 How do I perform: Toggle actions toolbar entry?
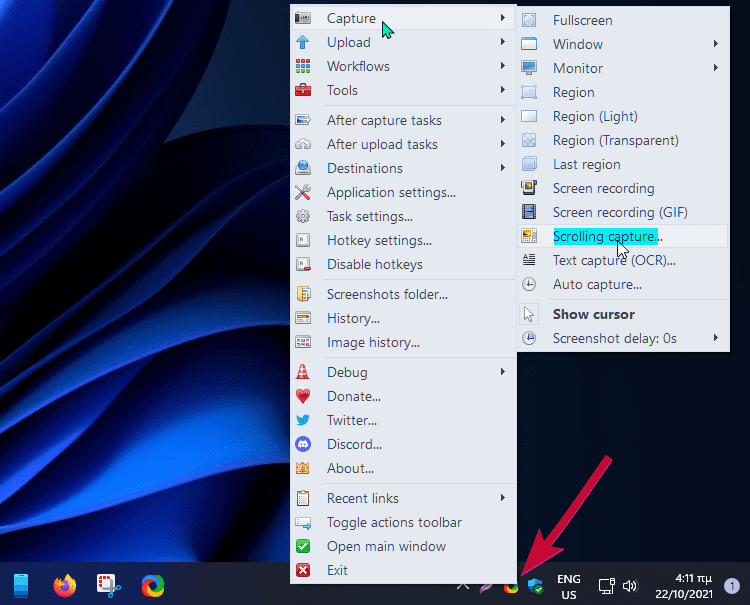point(403,522)
